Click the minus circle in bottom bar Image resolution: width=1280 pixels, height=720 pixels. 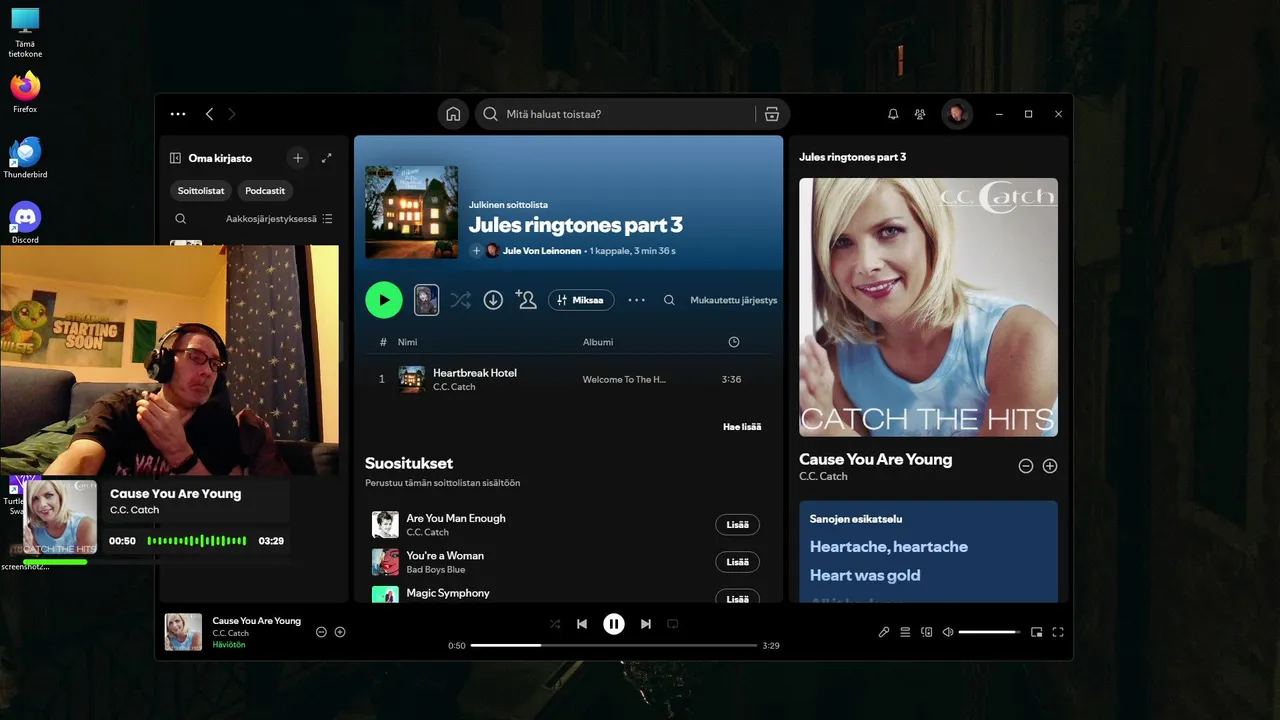click(321, 632)
